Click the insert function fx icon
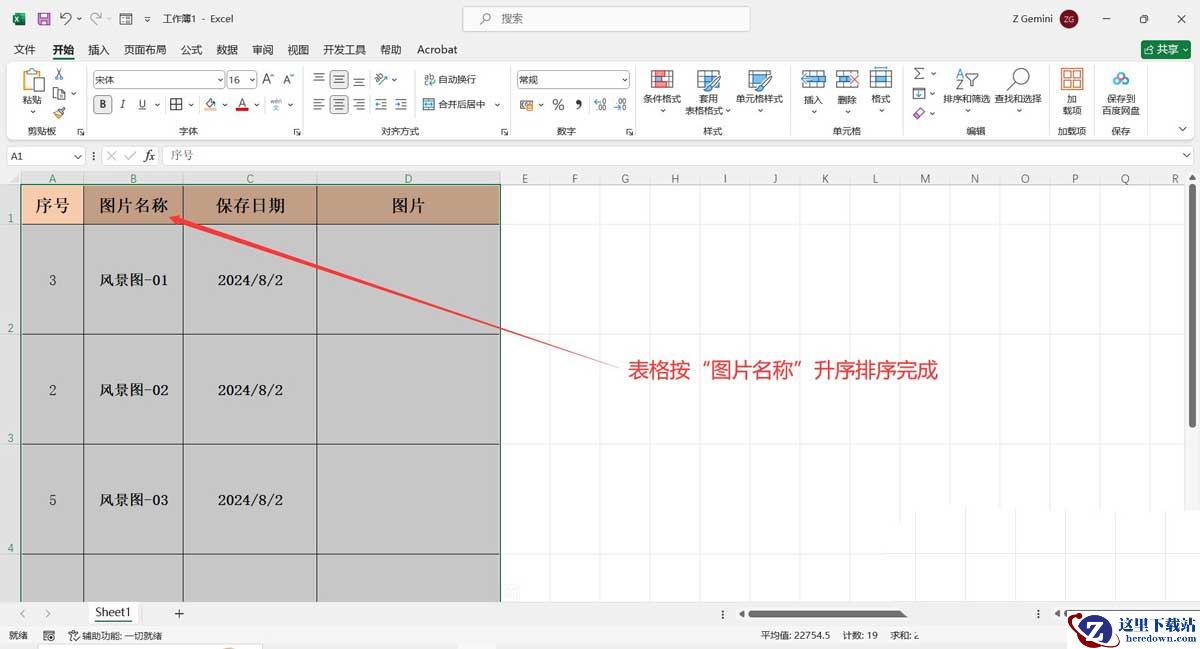 point(150,156)
